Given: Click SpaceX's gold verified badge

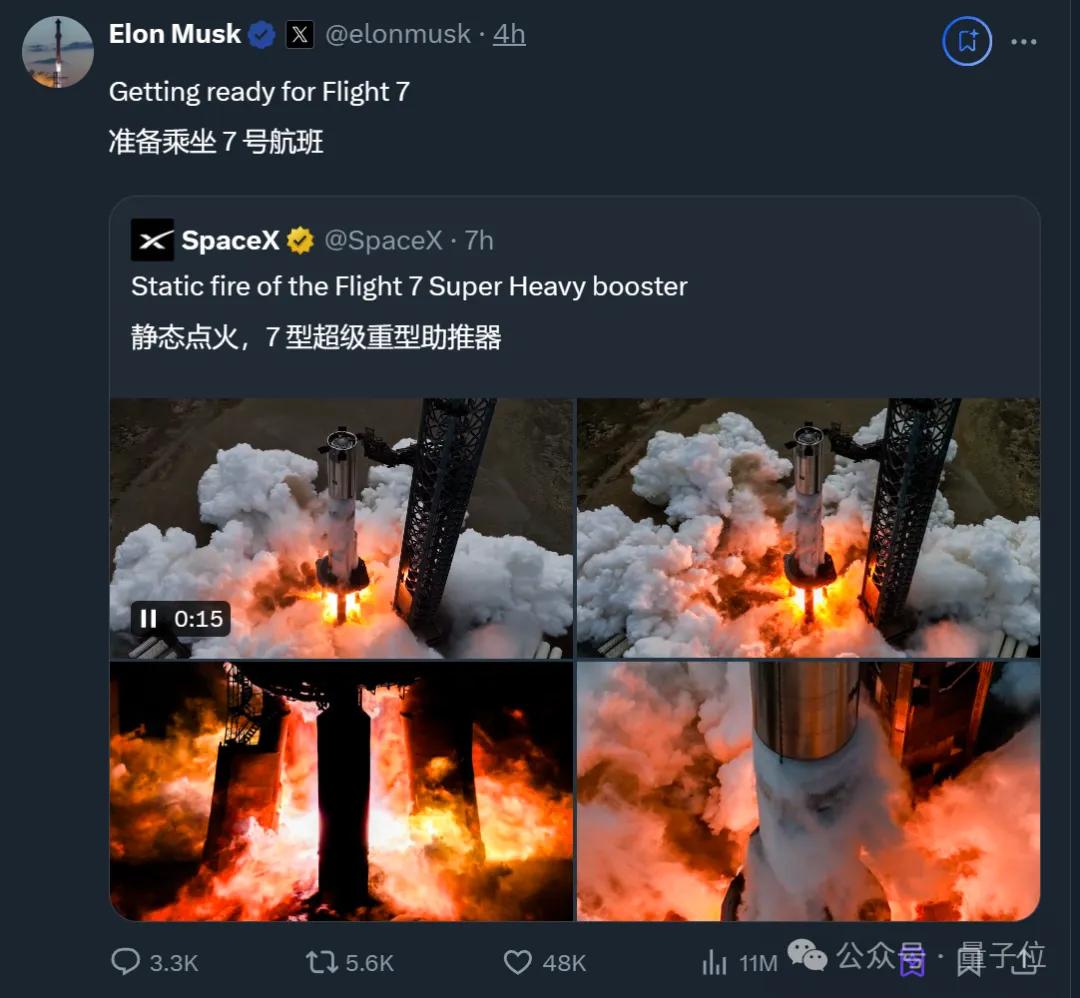Looking at the screenshot, I should tap(298, 240).
